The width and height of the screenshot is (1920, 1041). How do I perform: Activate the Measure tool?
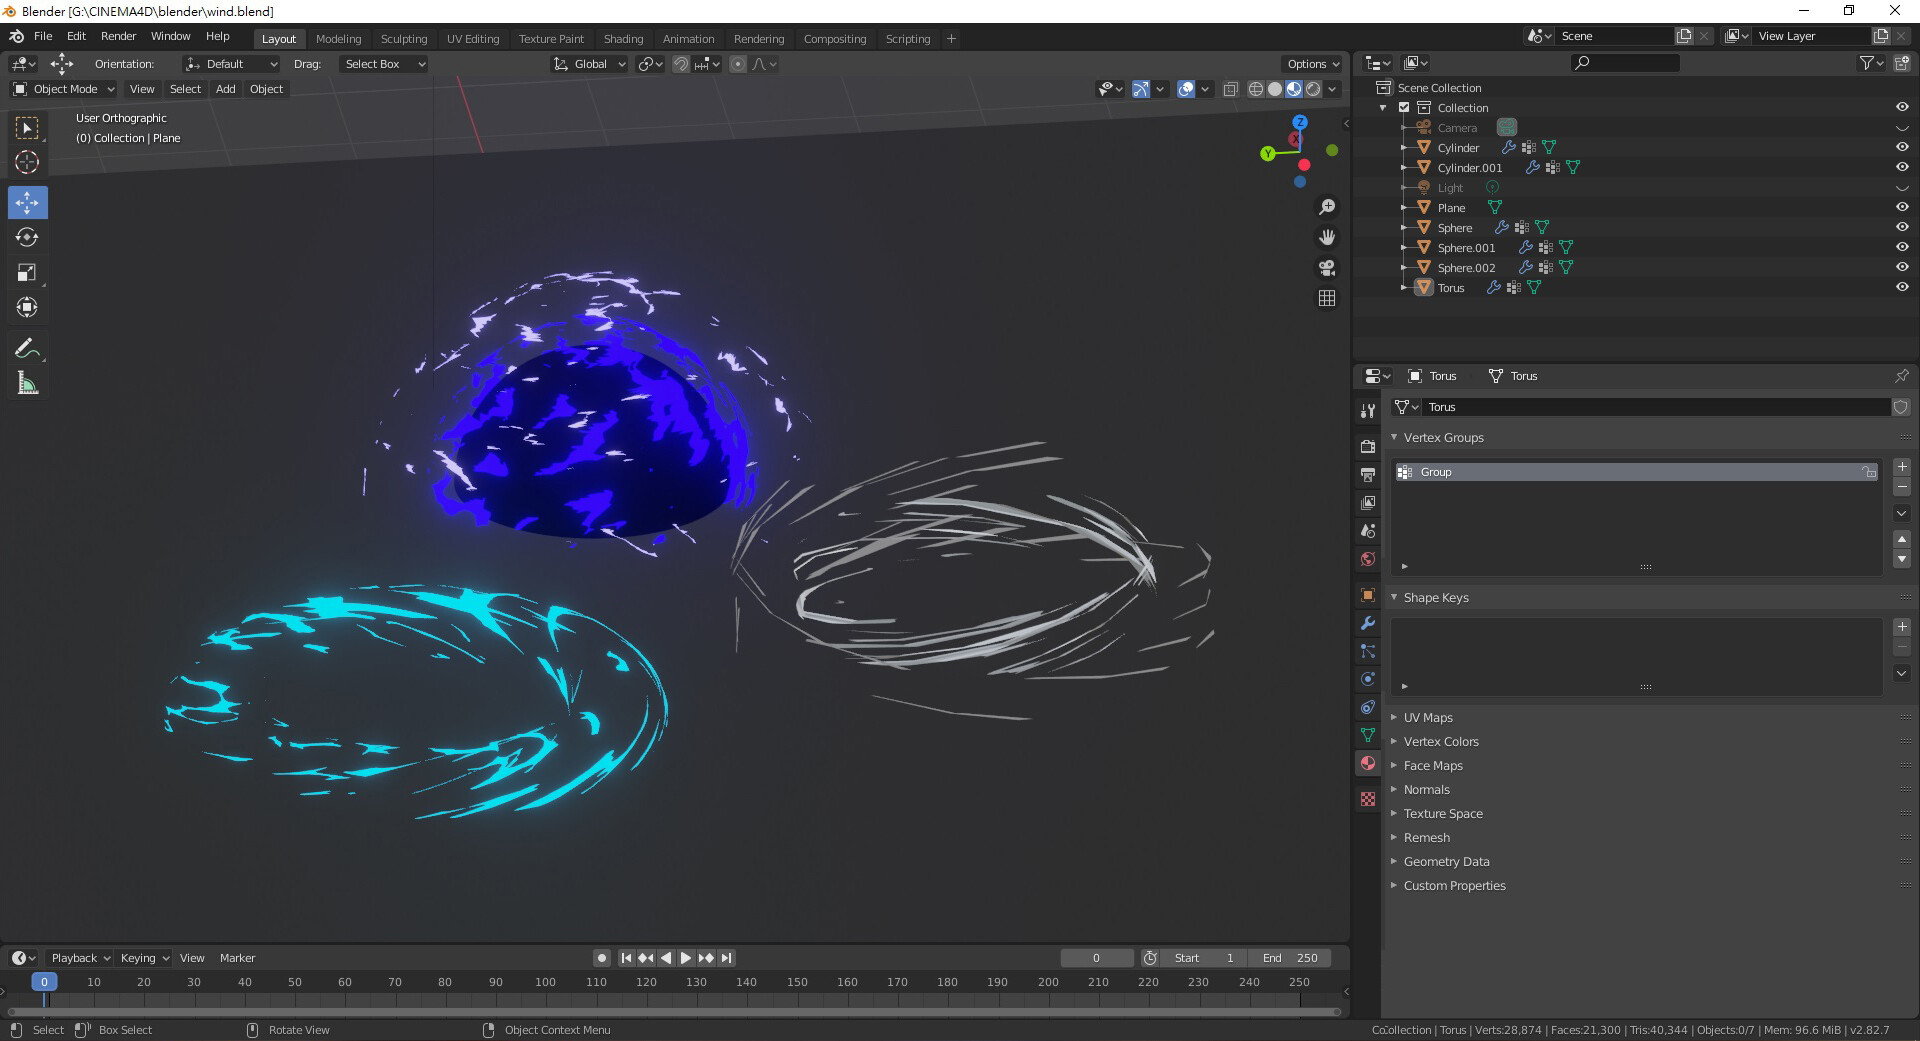click(28, 382)
